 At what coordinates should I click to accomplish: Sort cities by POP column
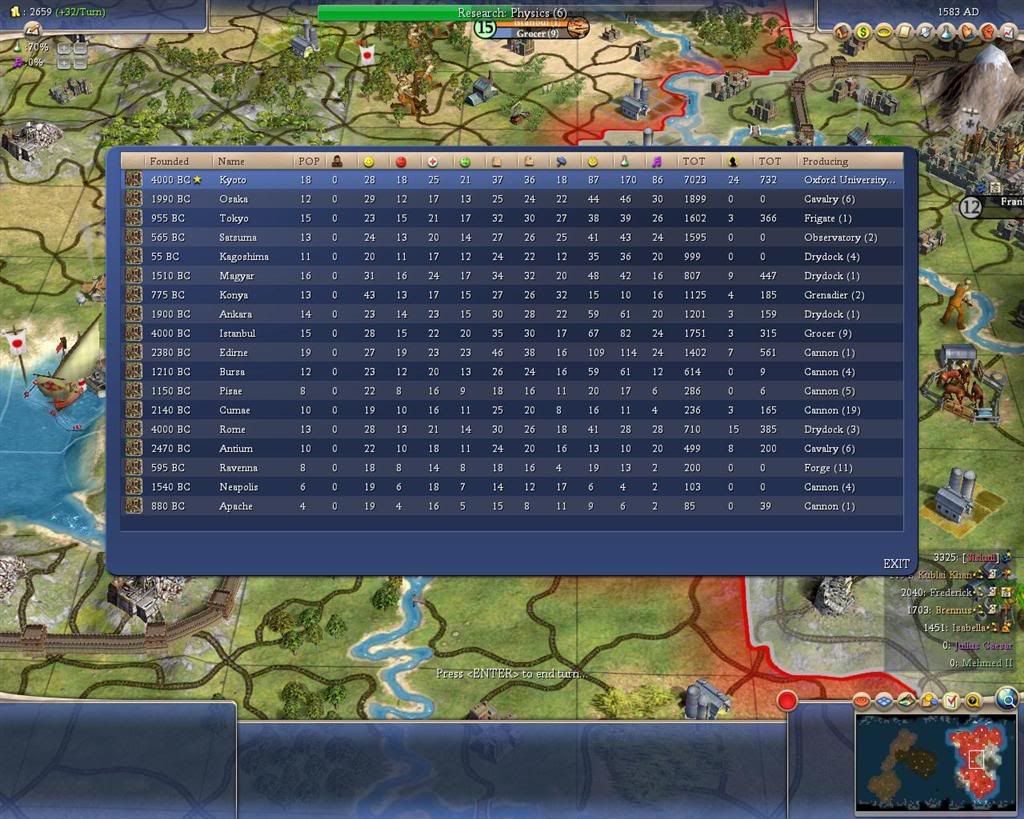click(x=309, y=161)
